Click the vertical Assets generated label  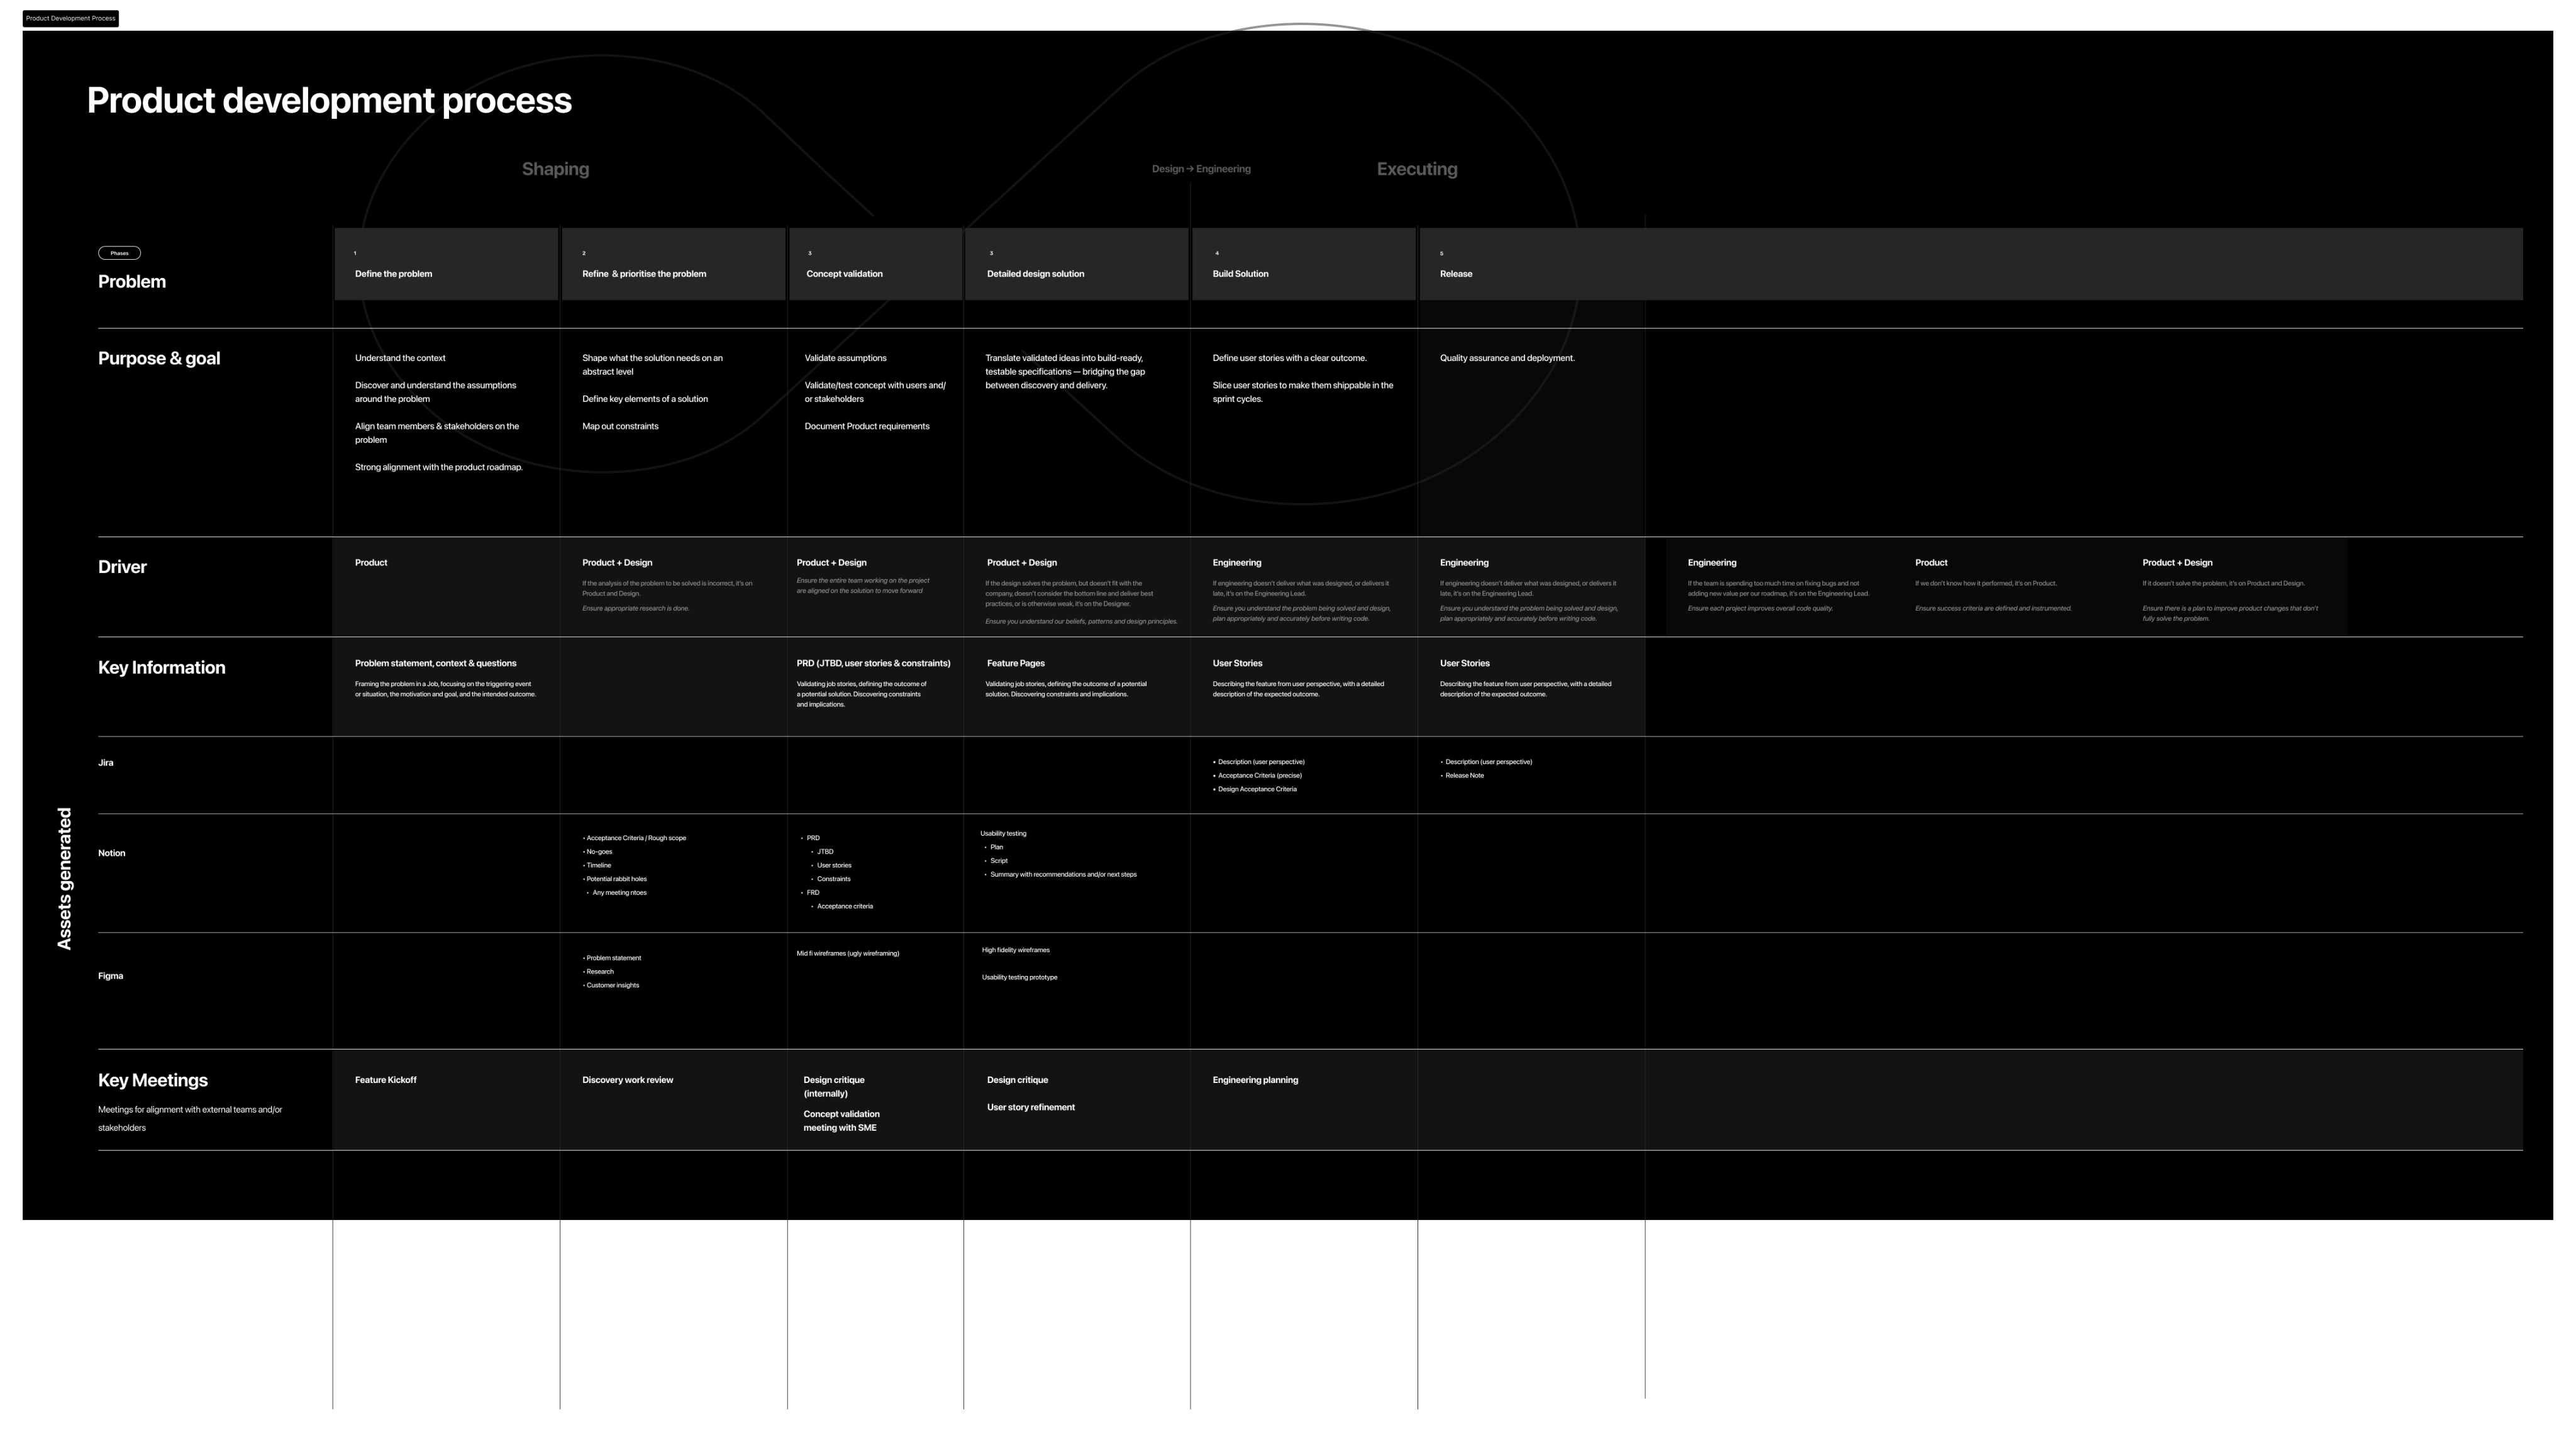[x=65, y=878]
